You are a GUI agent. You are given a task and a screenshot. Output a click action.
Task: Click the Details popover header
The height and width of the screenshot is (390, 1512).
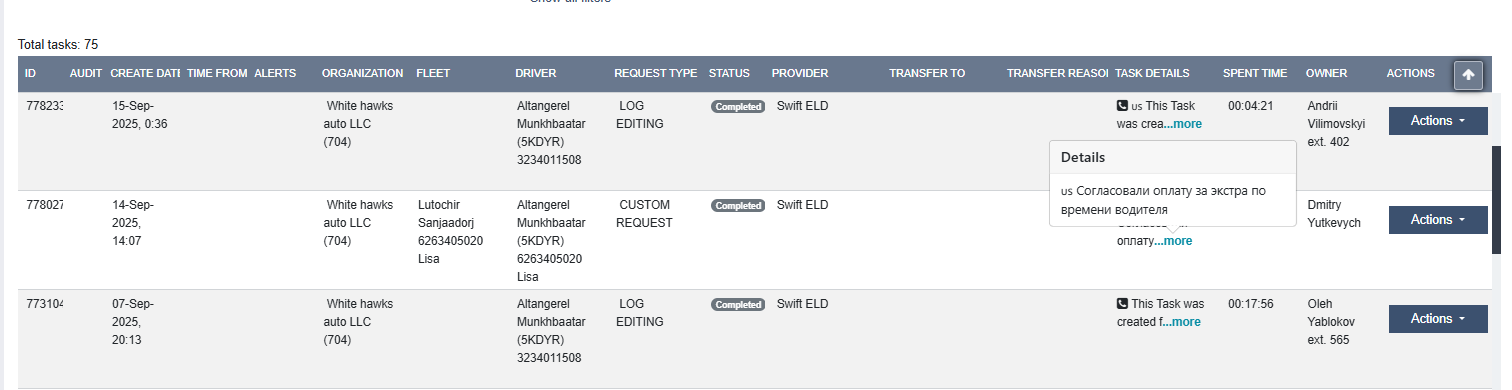click(x=1173, y=157)
